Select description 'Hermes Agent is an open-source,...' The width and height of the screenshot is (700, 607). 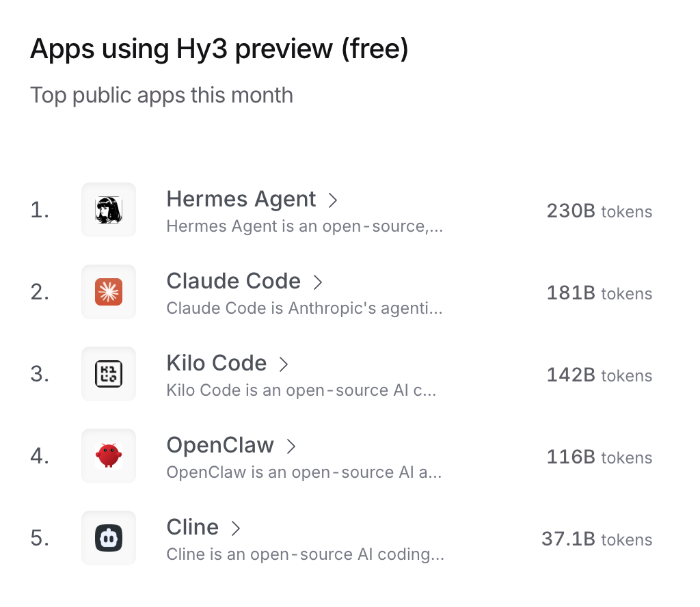(x=304, y=226)
